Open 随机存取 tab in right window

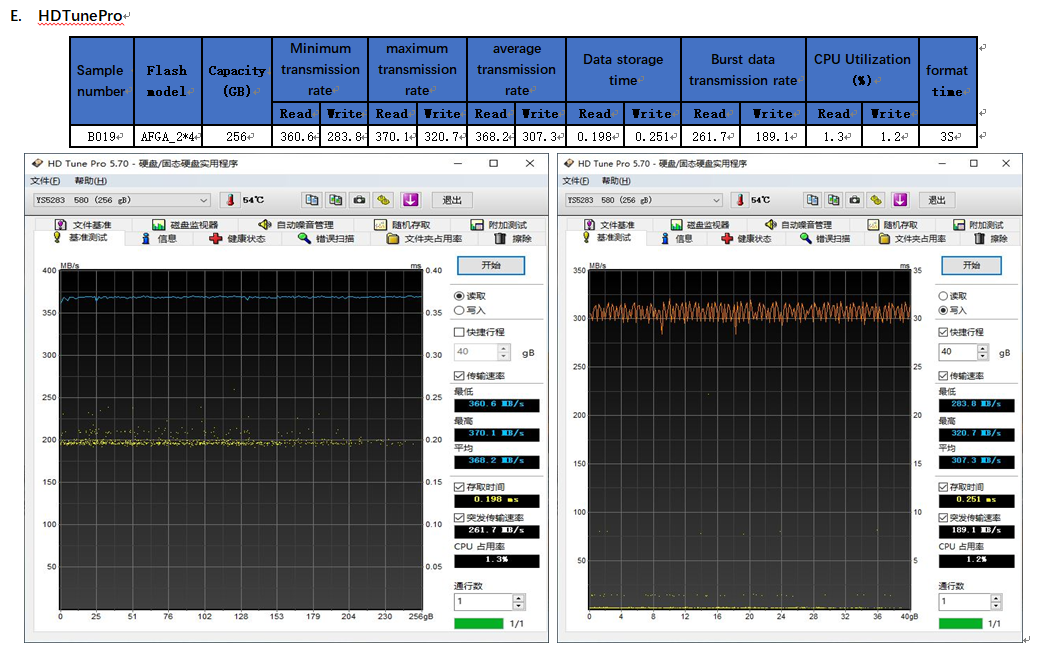coord(893,225)
